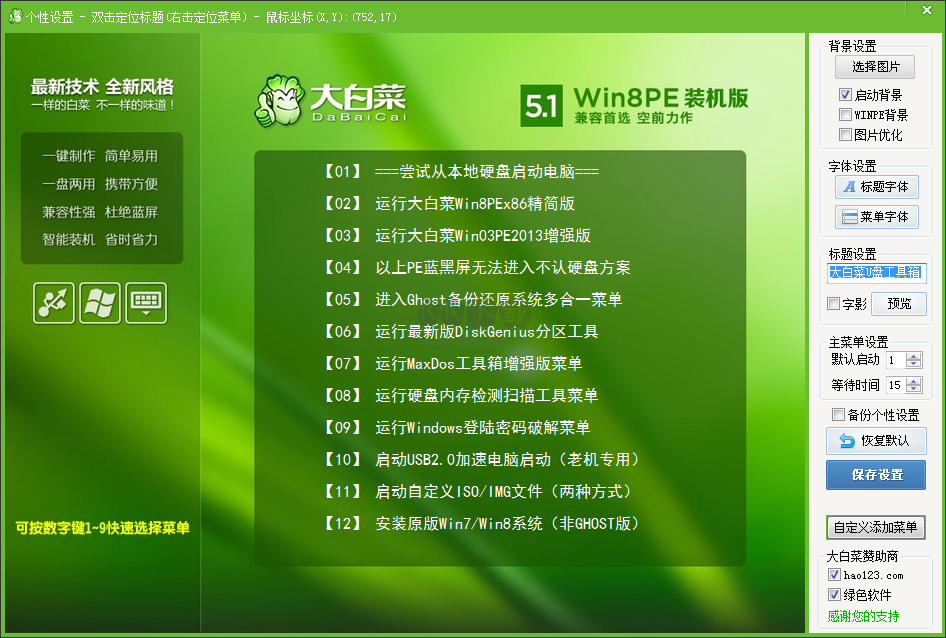Toggle the 启动背景 checkbox
The image size is (946, 638).
(x=844, y=95)
